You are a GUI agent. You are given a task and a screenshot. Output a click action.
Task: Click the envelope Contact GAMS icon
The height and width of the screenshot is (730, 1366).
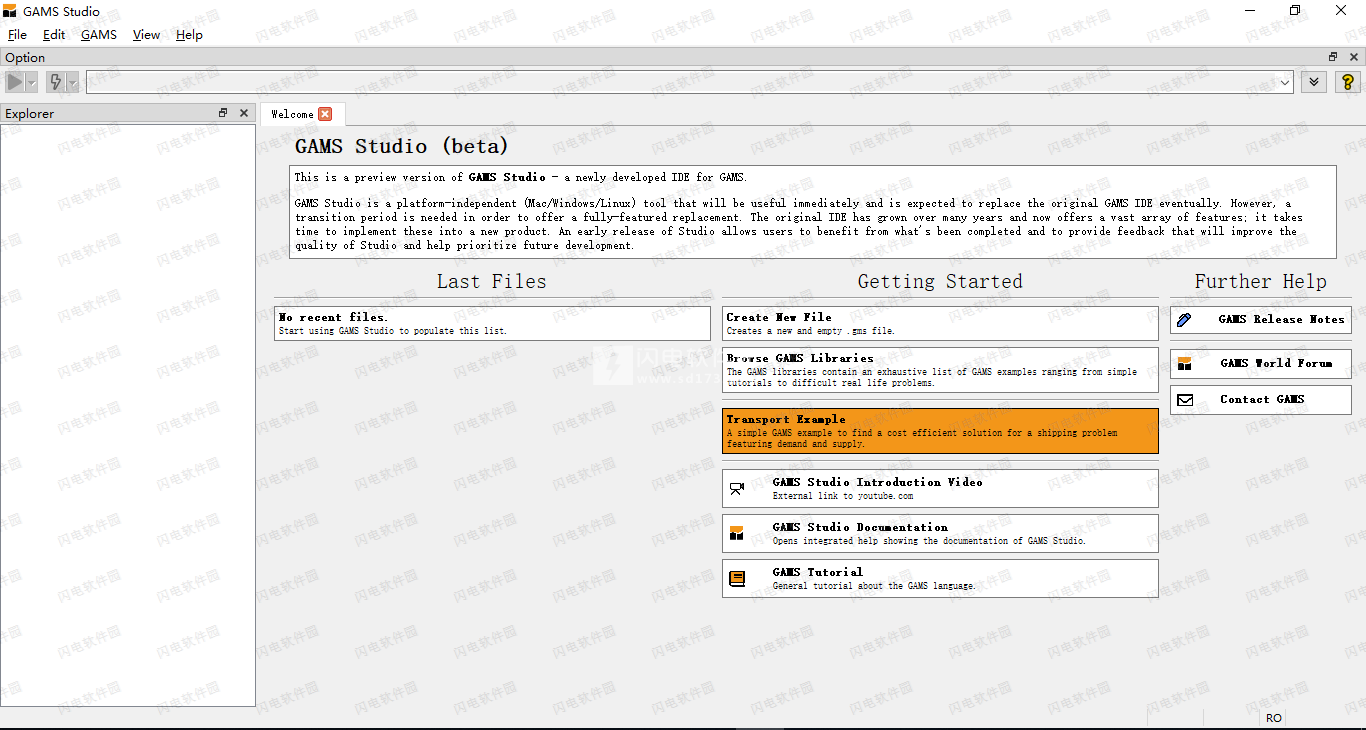pyautogui.click(x=1185, y=400)
